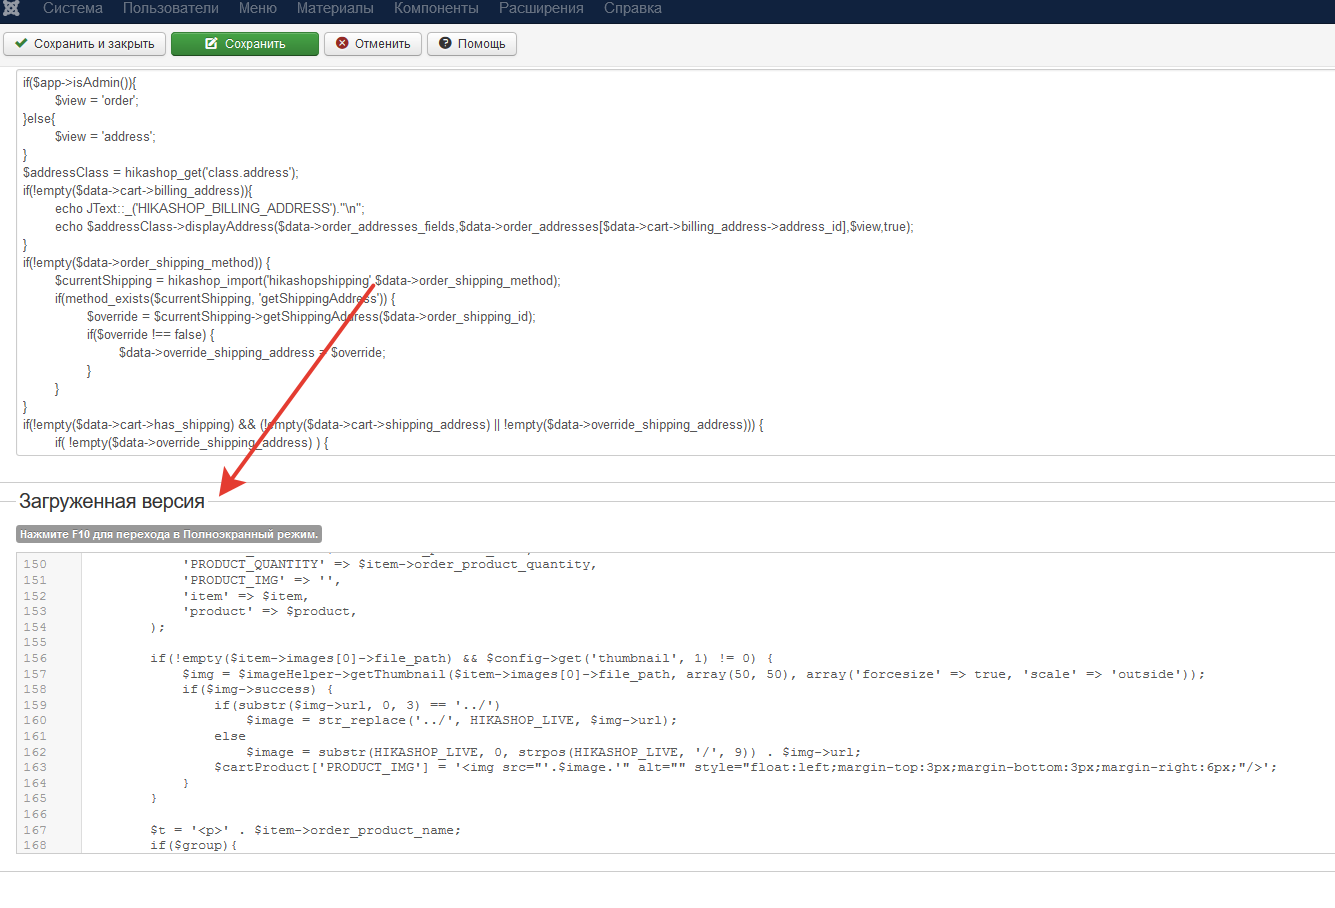Expand the Меню dropdown in the top bar
The image size is (1335, 908).
click(257, 8)
